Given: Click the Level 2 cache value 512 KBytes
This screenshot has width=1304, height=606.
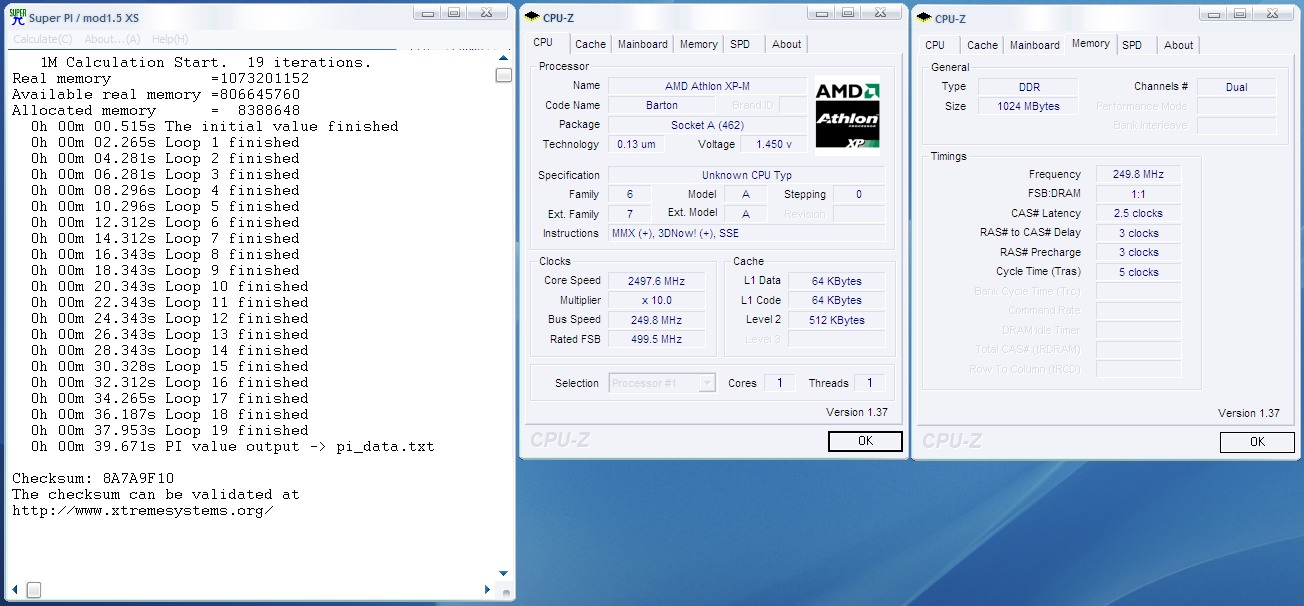Looking at the screenshot, I should [x=837, y=320].
